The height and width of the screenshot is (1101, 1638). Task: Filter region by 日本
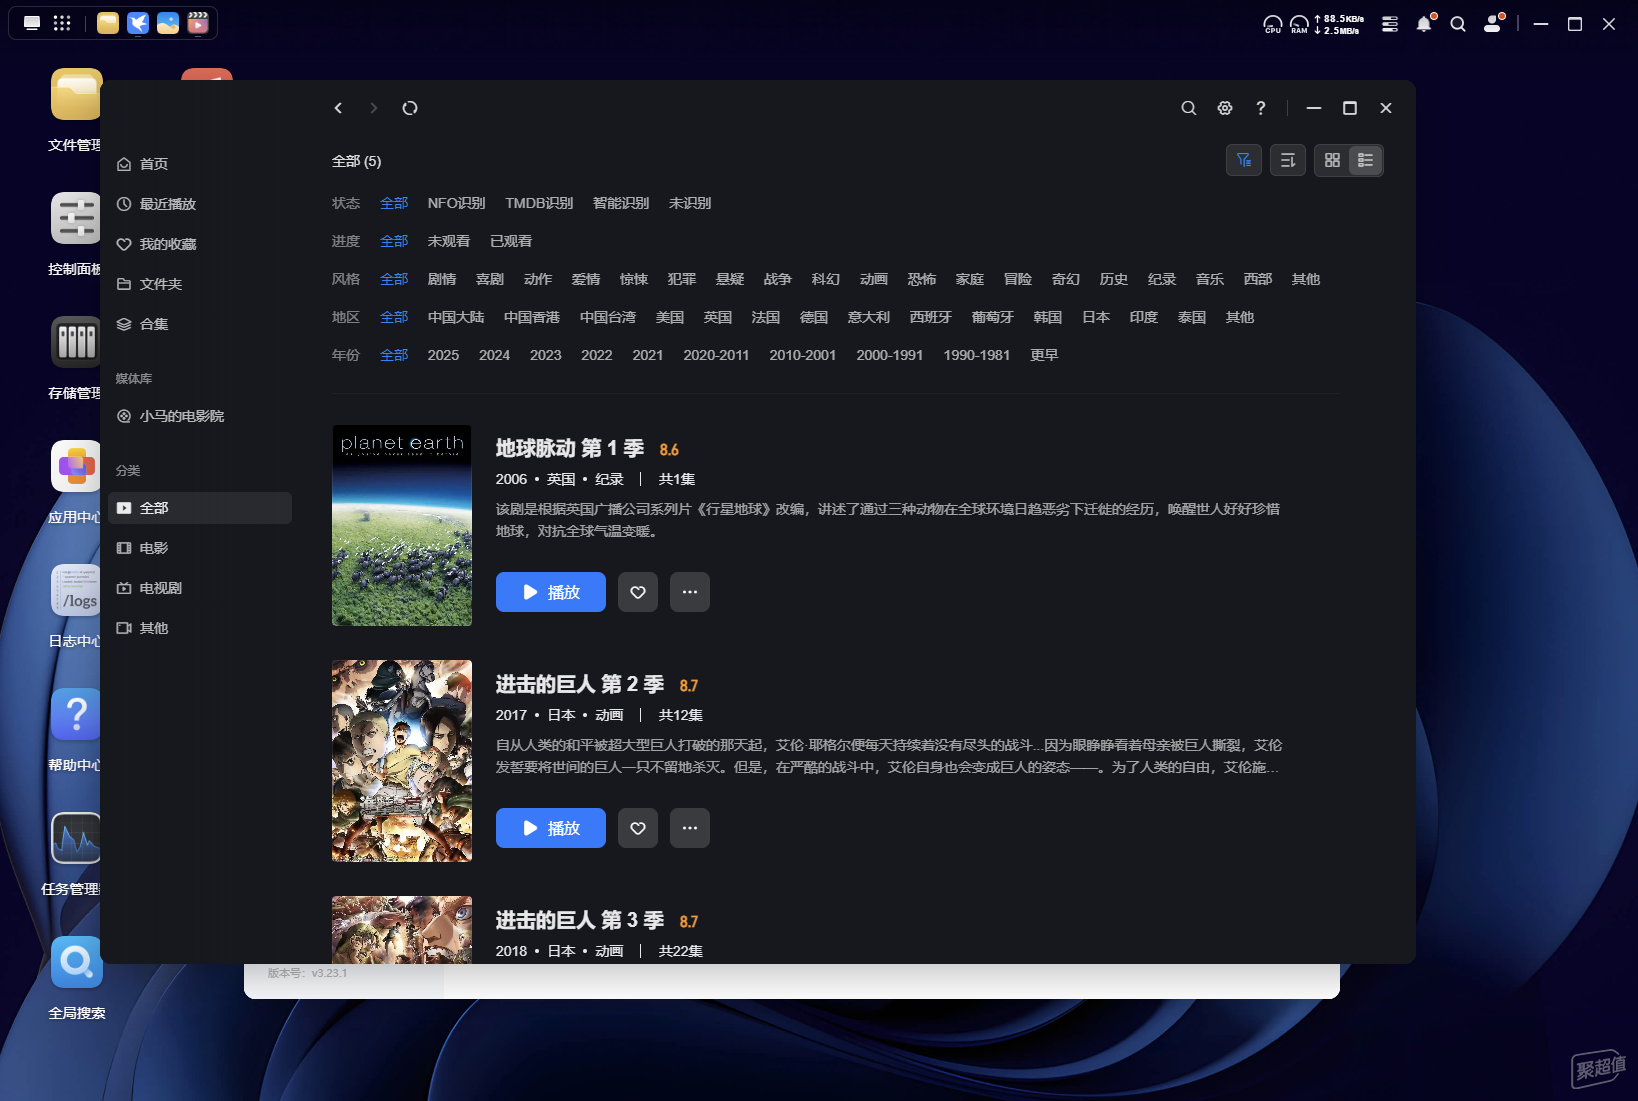click(x=1096, y=317)
